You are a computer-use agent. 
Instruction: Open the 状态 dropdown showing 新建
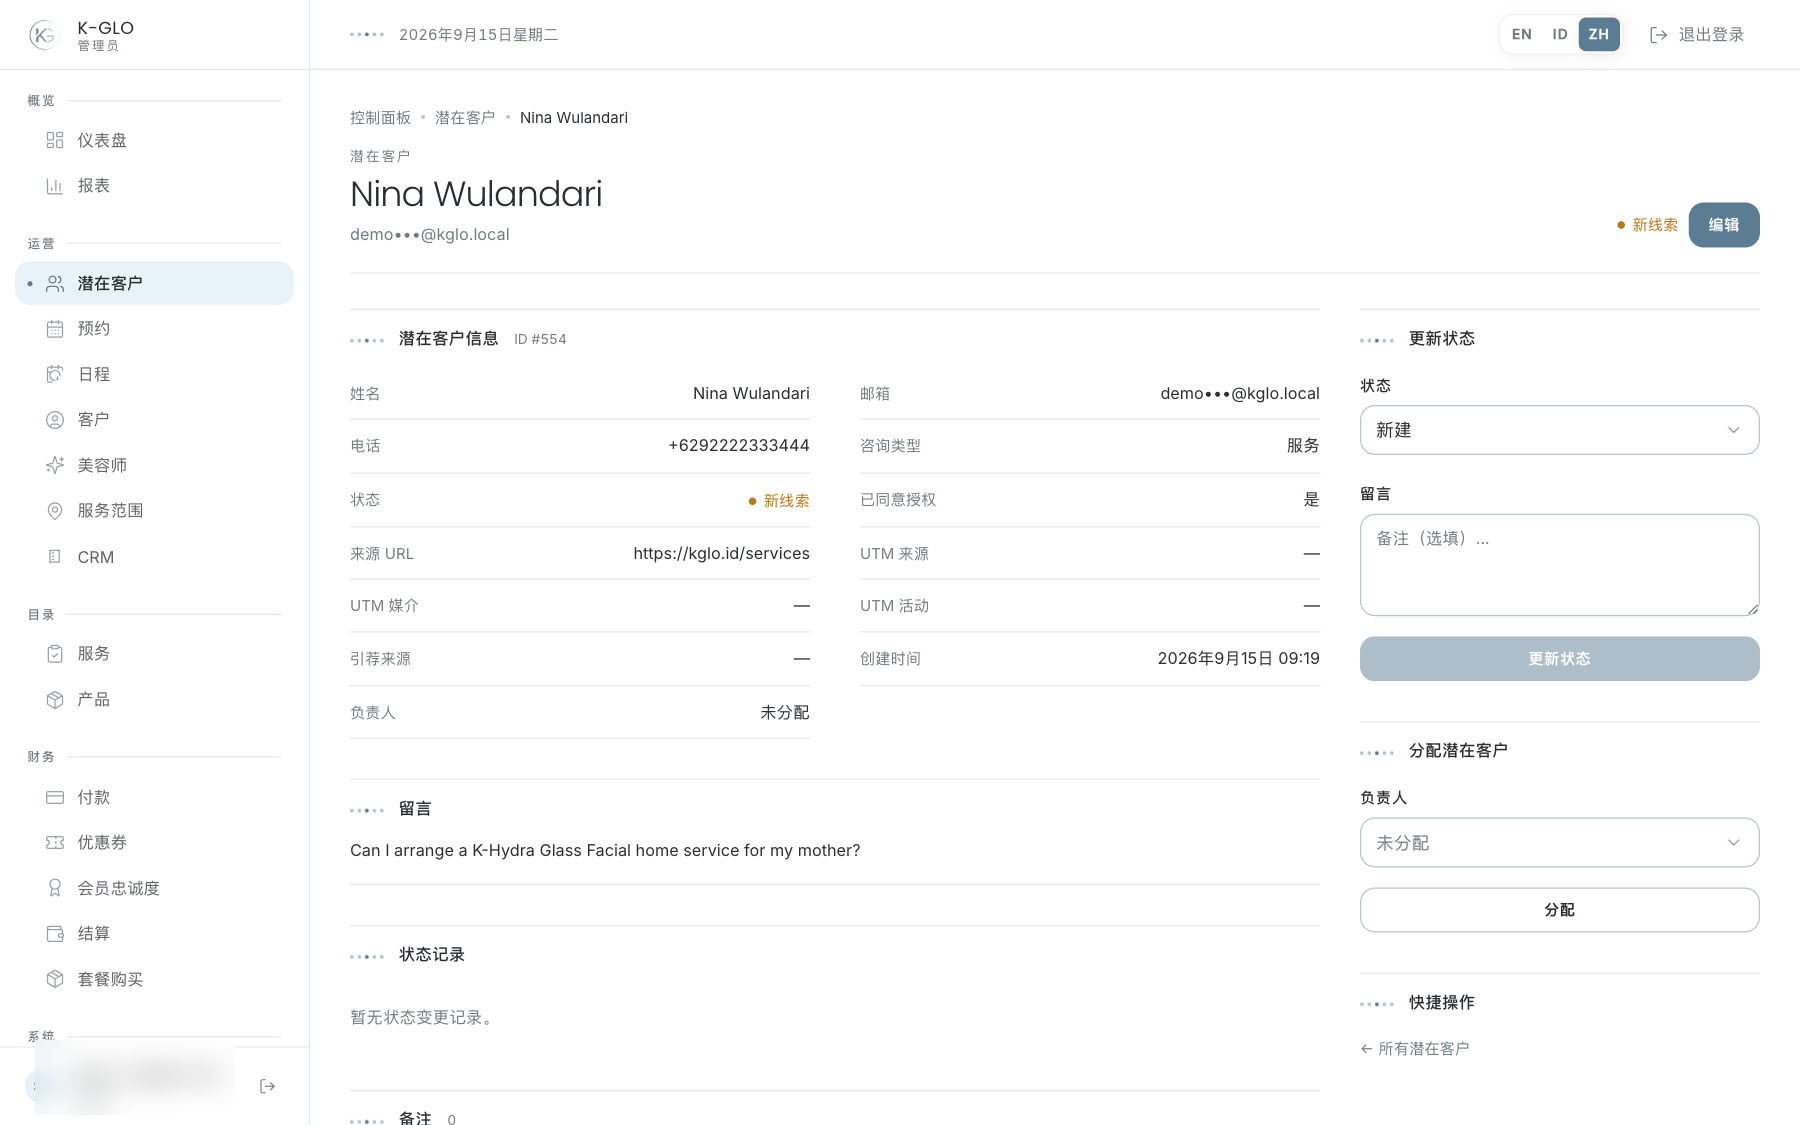coord(1559,430)
